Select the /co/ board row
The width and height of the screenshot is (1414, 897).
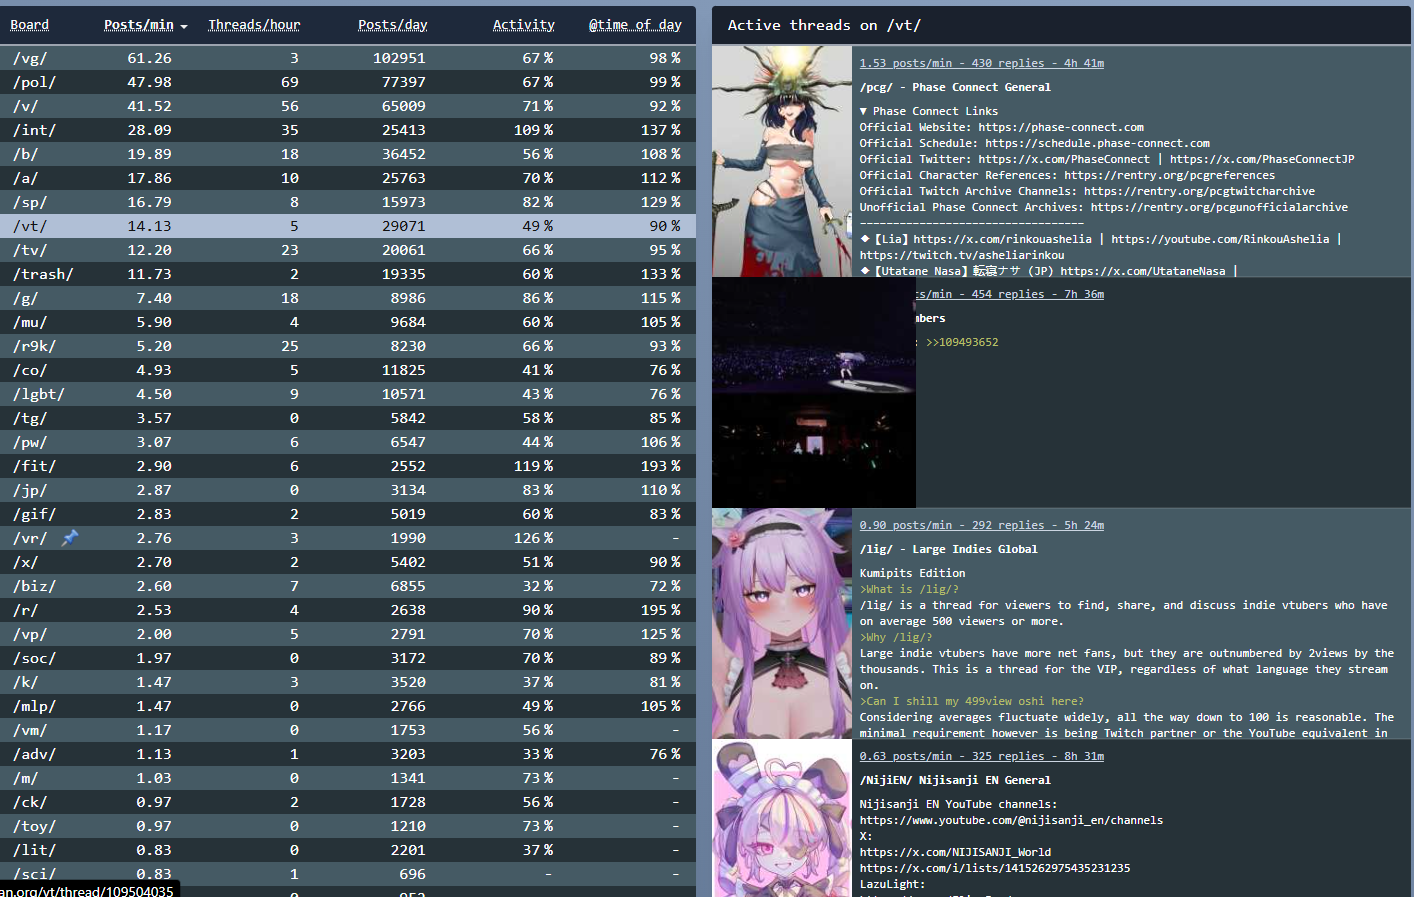[348, 370]
